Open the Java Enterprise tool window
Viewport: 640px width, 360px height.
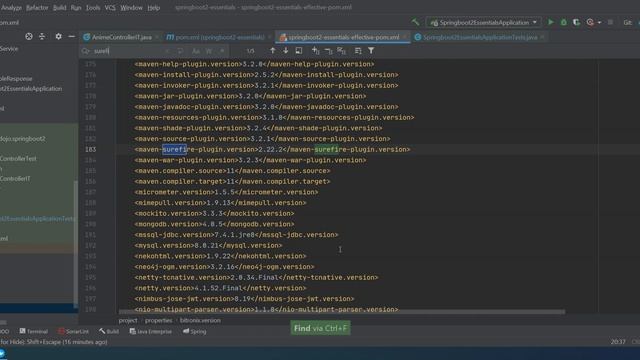[151, 331]
